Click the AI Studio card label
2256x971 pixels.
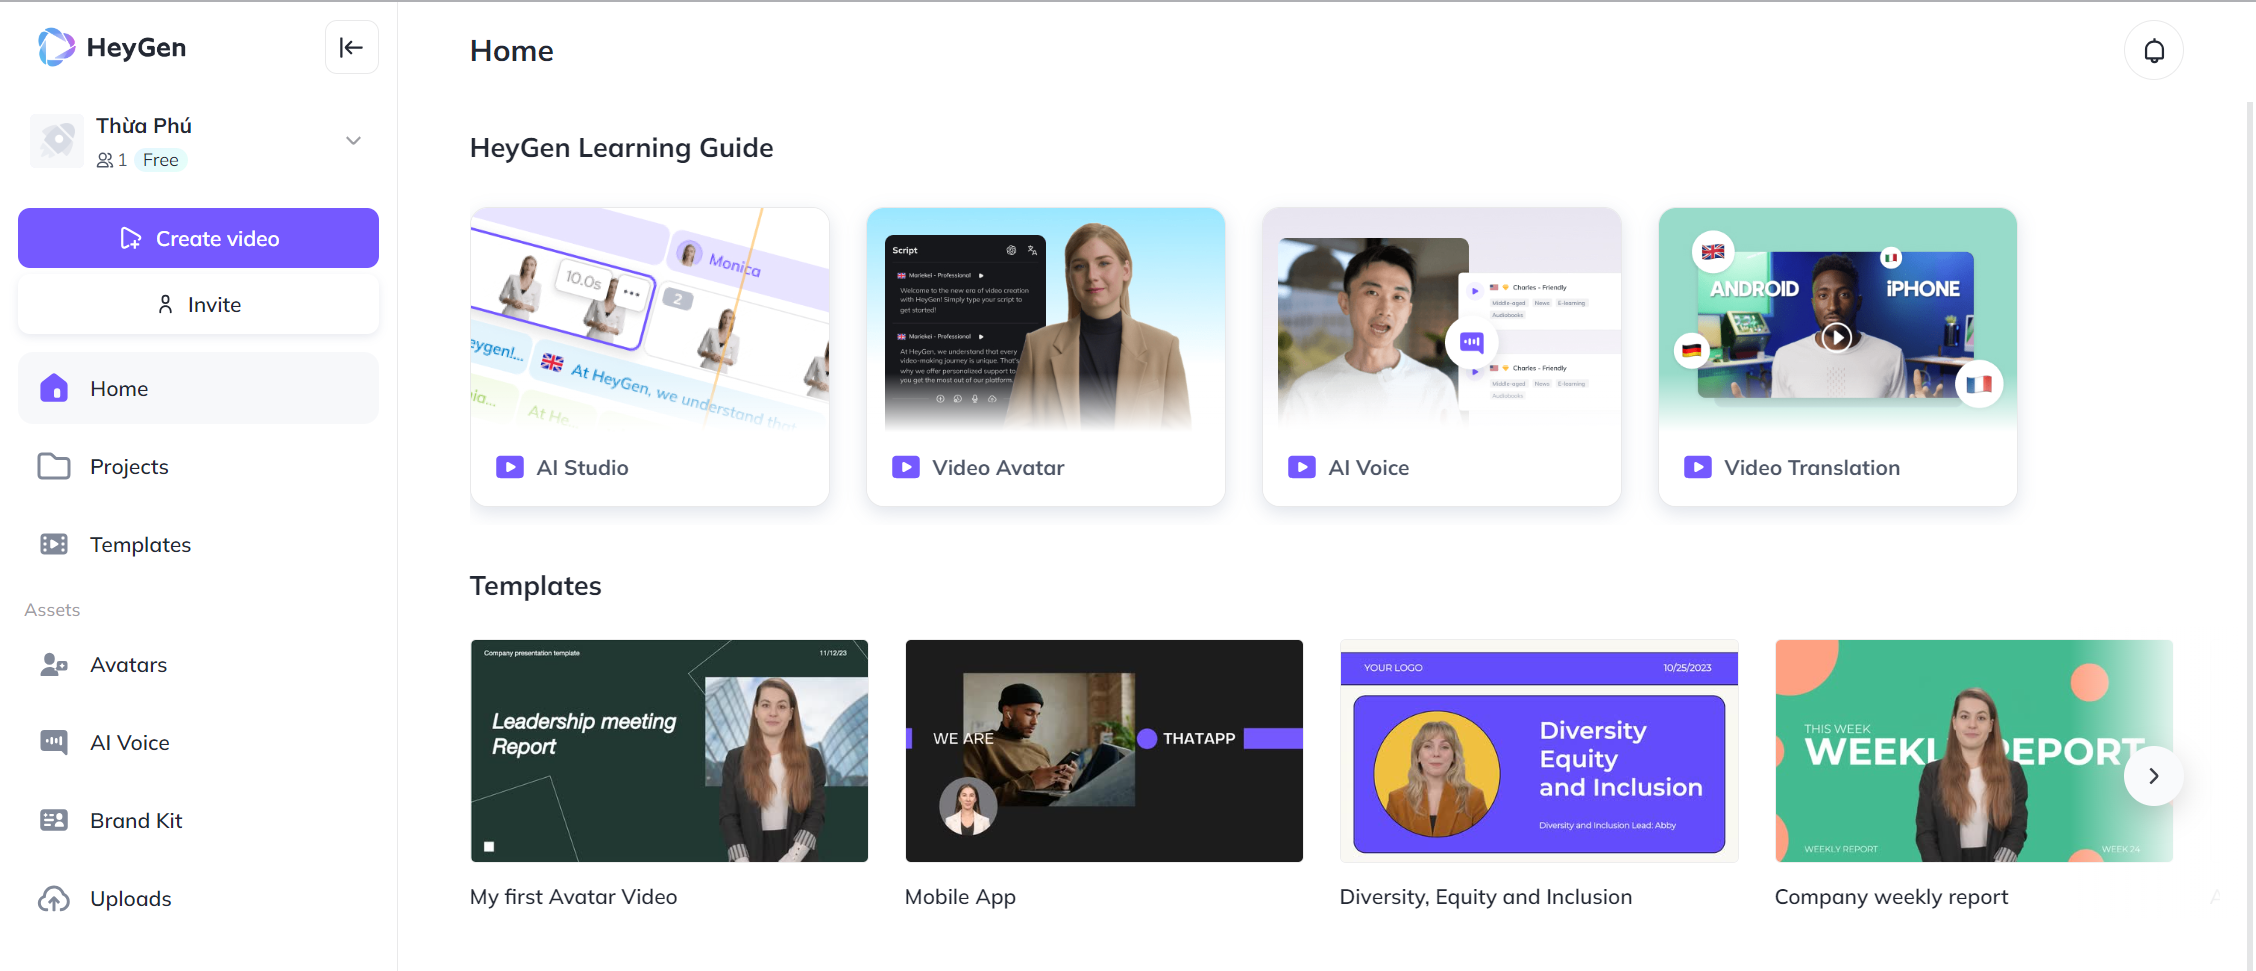click(x=582, y=467)
